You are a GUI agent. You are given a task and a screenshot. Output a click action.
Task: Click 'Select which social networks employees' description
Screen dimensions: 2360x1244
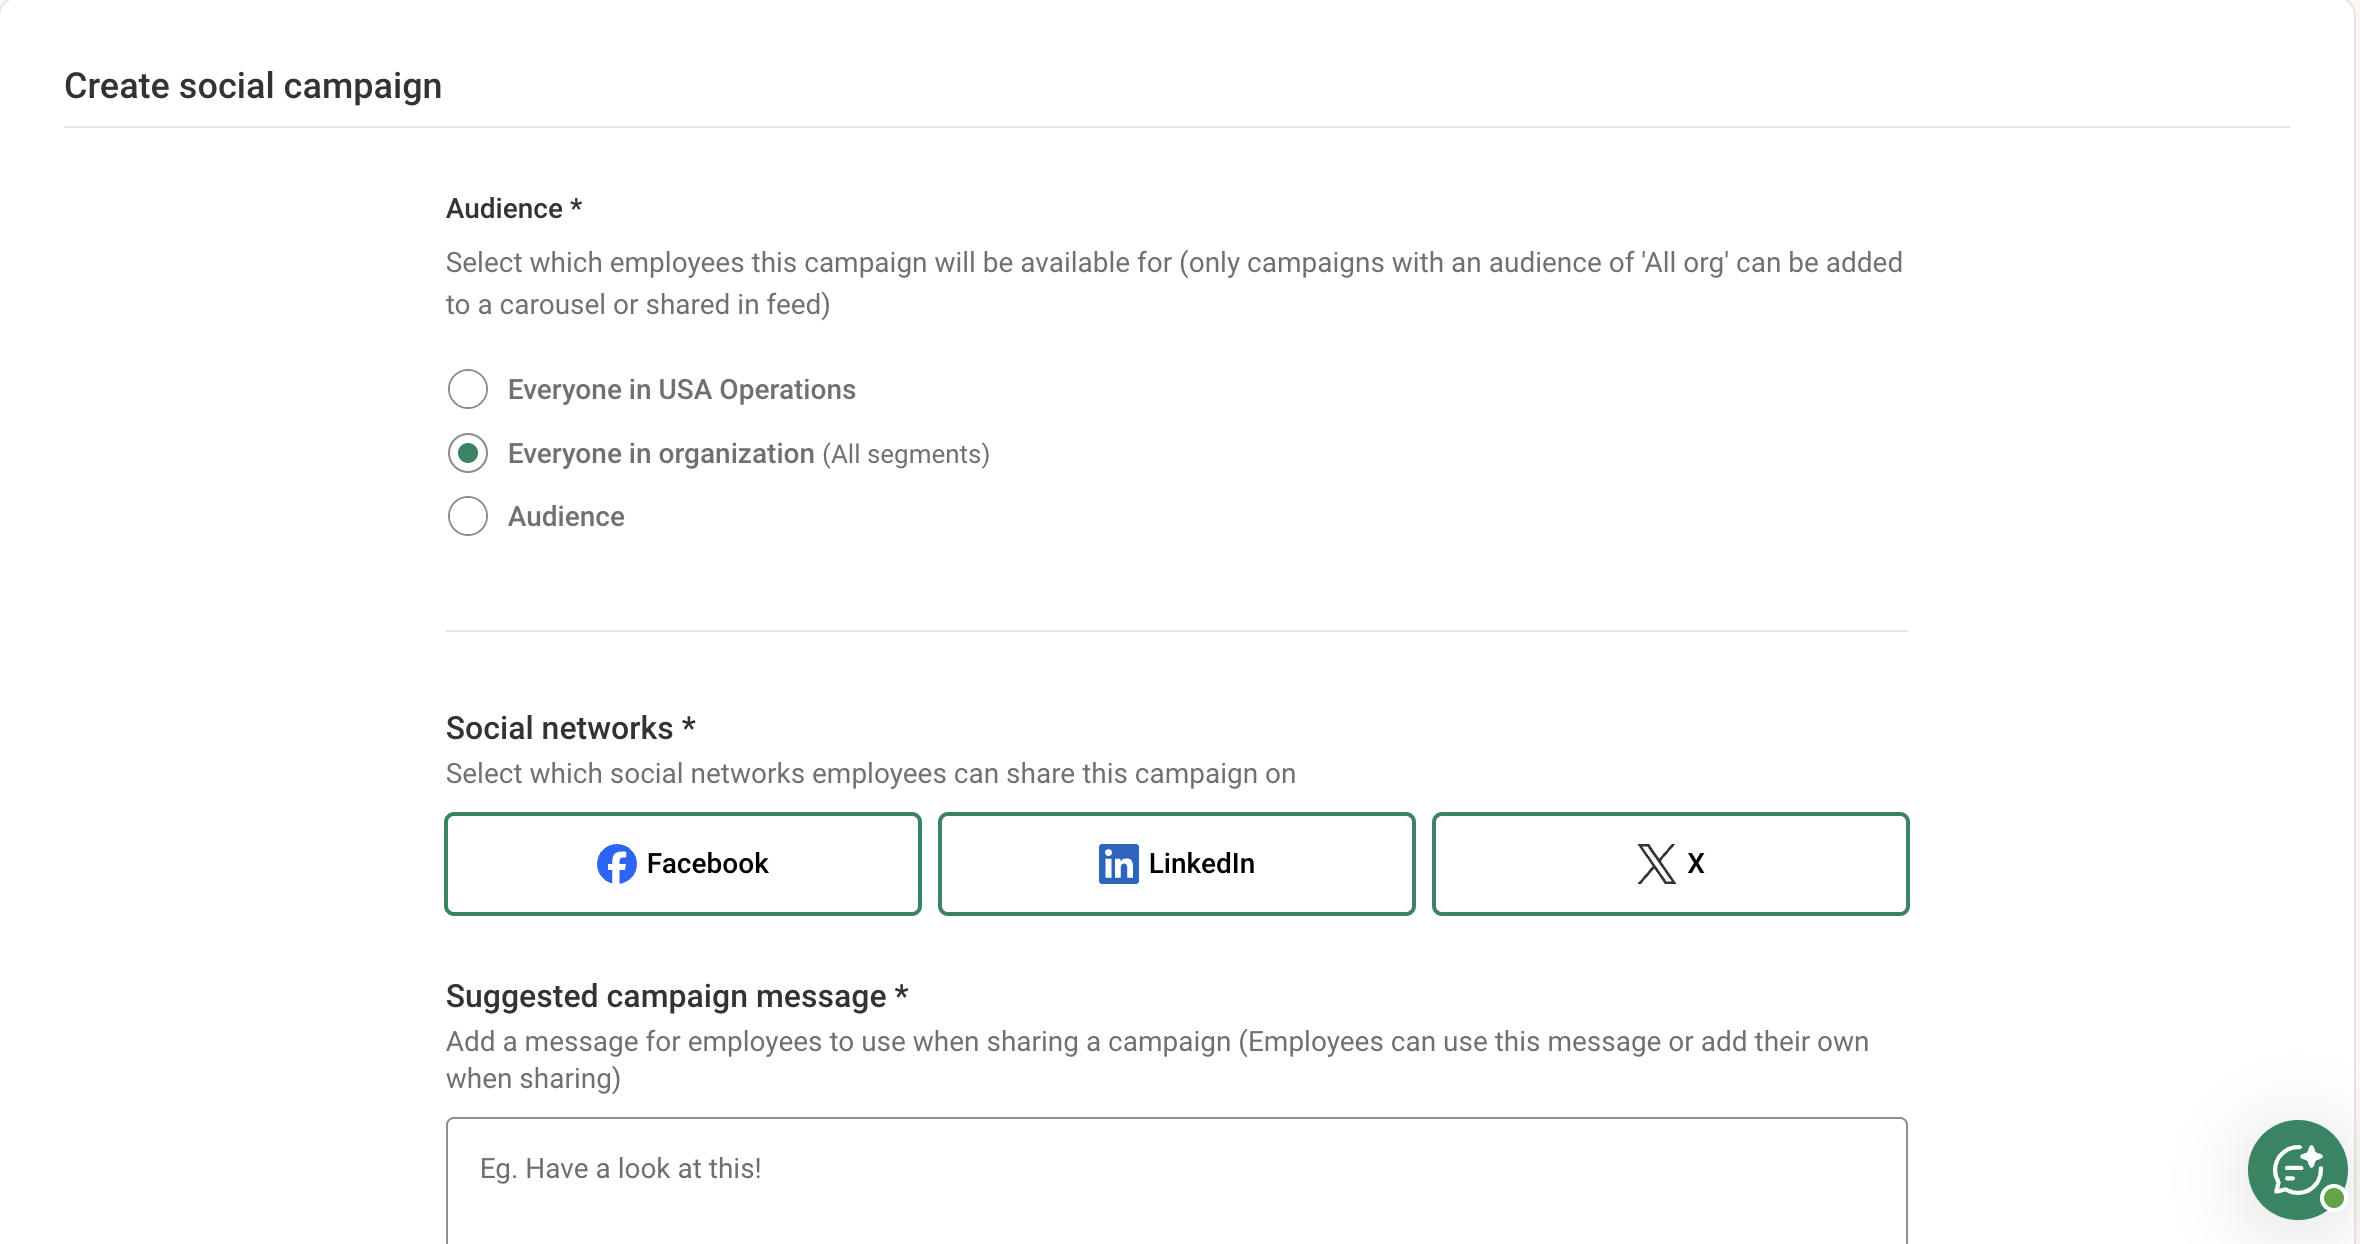[x=871, y=774]
